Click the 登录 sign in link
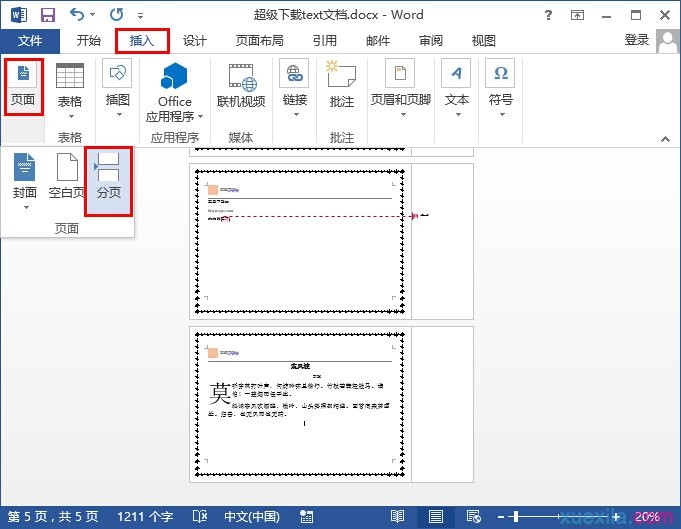 (637, 40)
